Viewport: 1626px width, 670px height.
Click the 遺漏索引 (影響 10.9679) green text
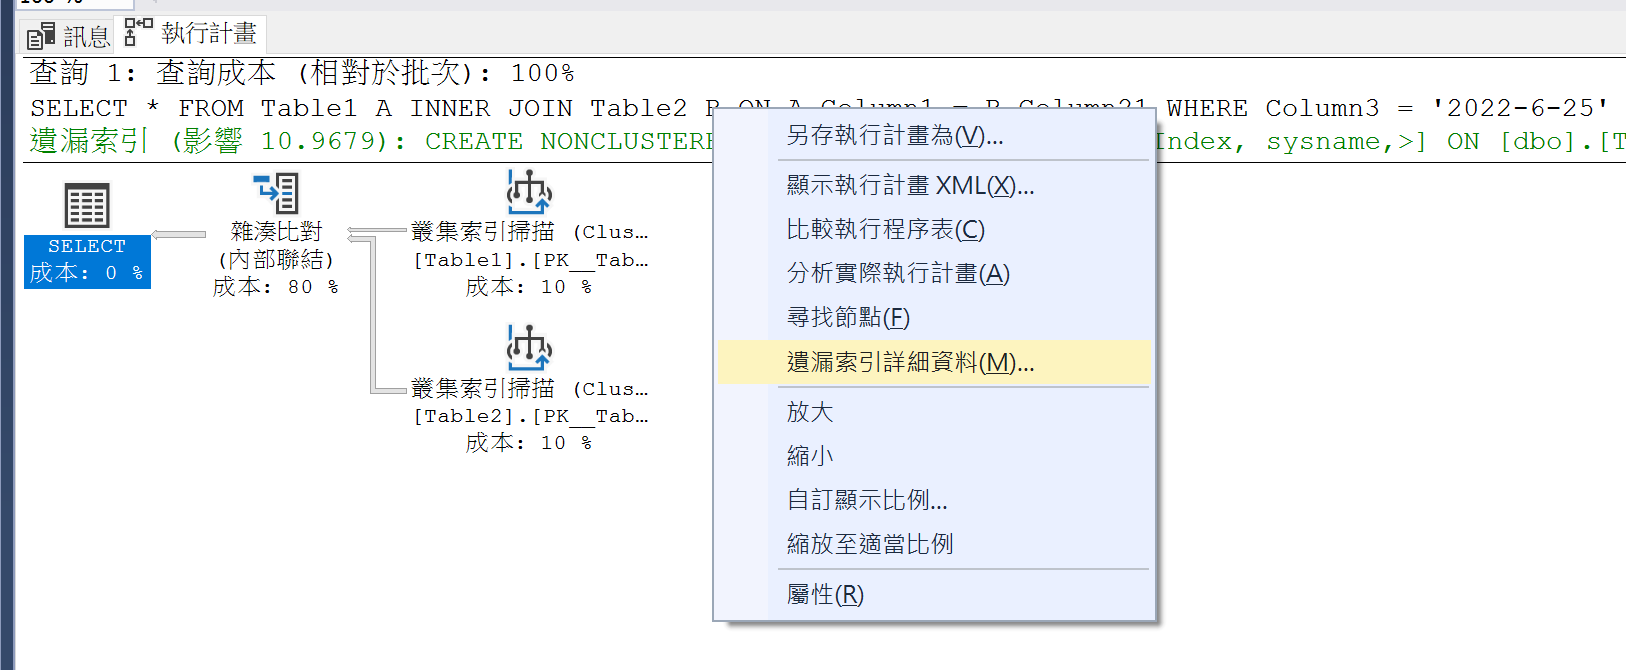tap(217, 141)
